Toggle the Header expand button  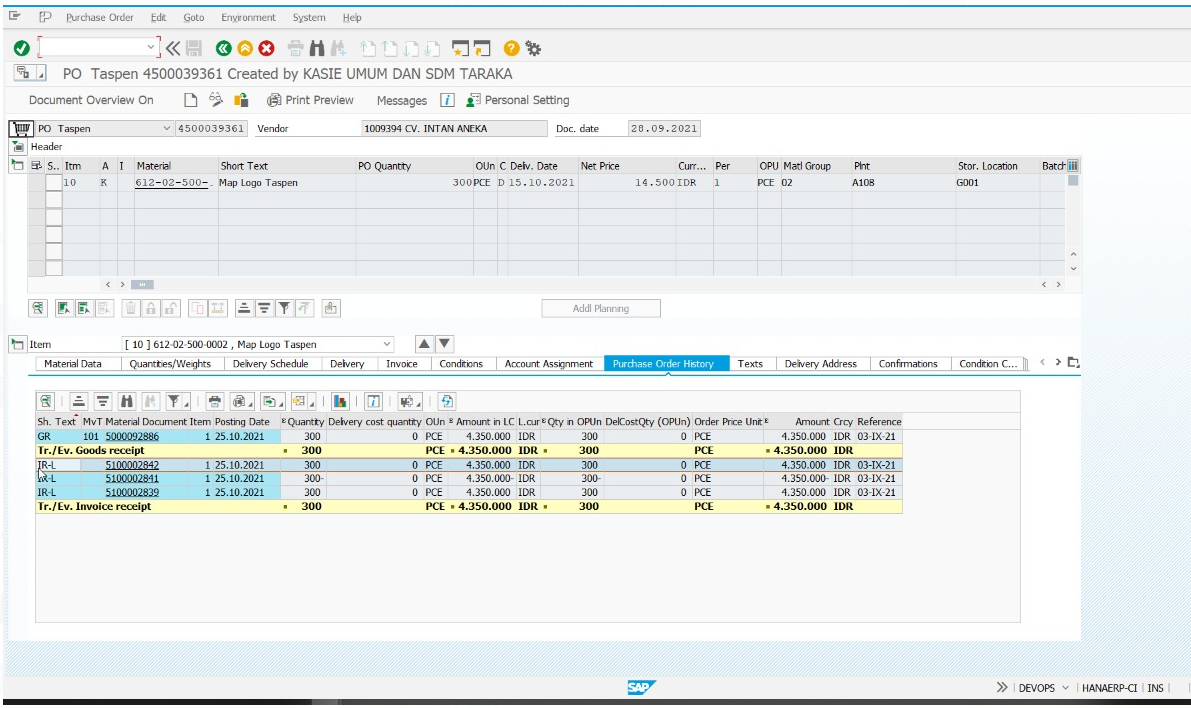(x=18, y=147)
